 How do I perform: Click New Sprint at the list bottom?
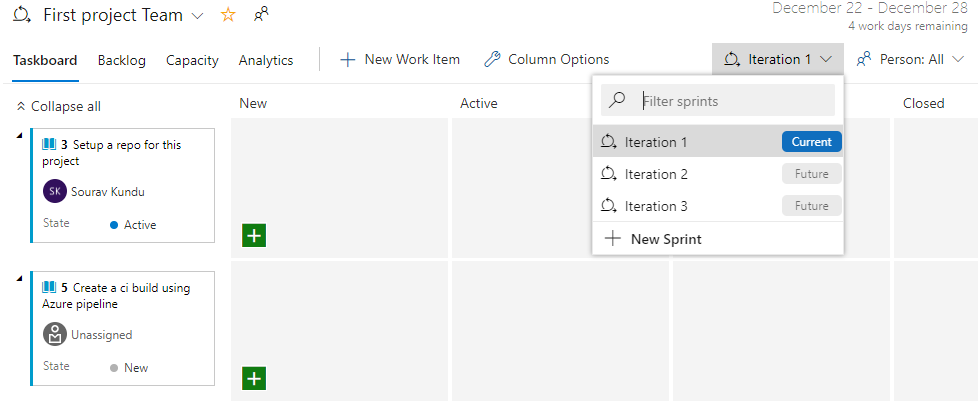pyautogui.click(x=665, y=239)
